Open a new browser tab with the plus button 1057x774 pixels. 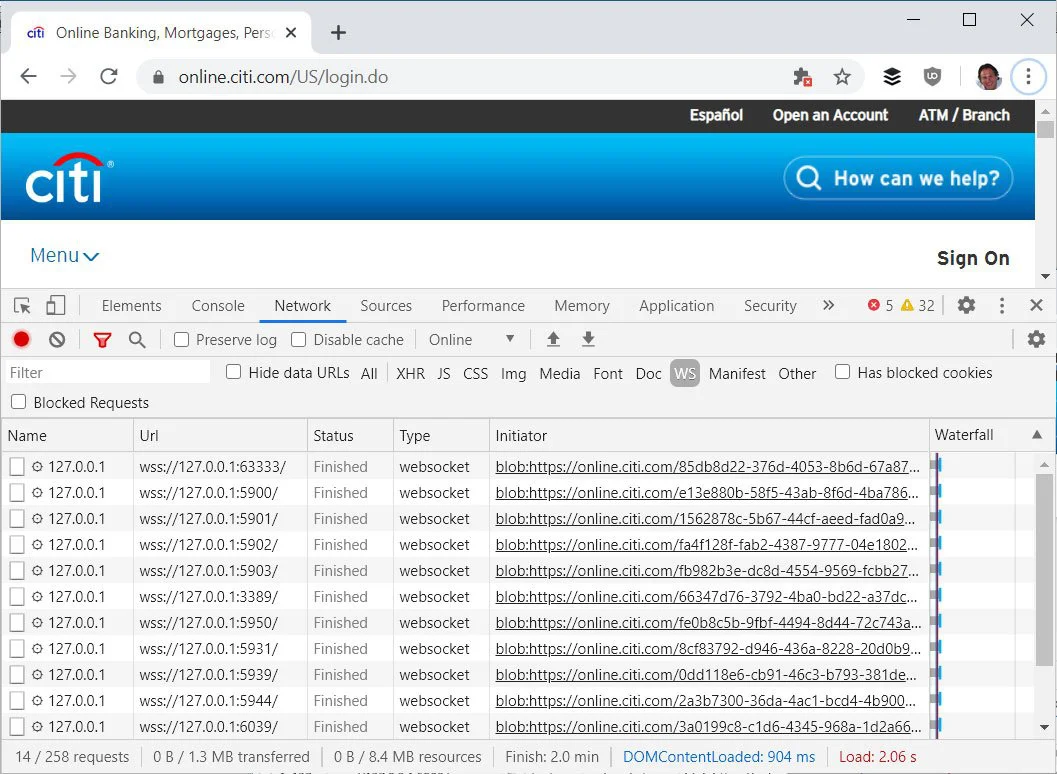pyautogui.click(x=338, y=32)
